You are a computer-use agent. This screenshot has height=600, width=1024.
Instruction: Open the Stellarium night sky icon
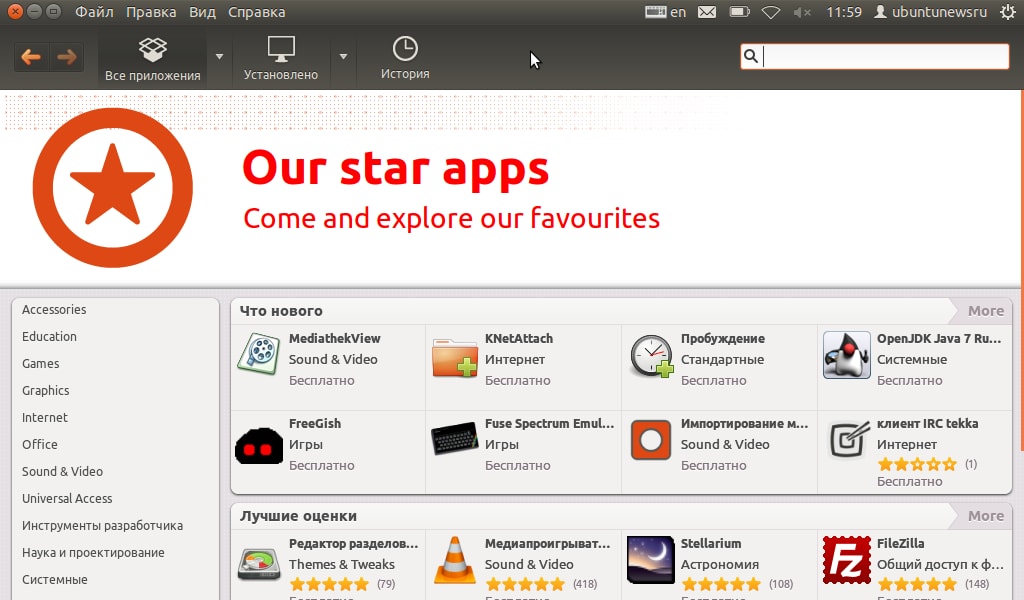click(x=650, y=560)
